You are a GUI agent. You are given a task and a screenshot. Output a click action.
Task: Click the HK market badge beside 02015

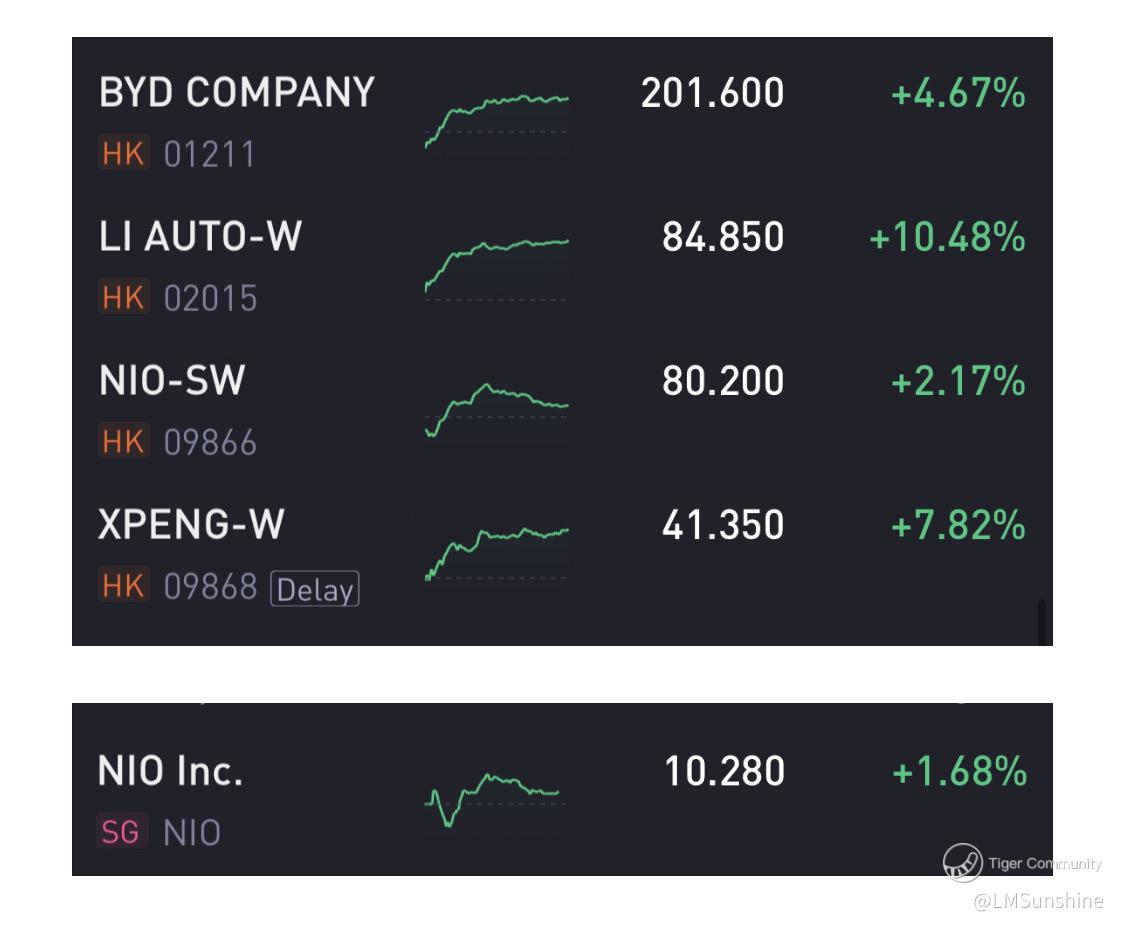coord(123,296)
